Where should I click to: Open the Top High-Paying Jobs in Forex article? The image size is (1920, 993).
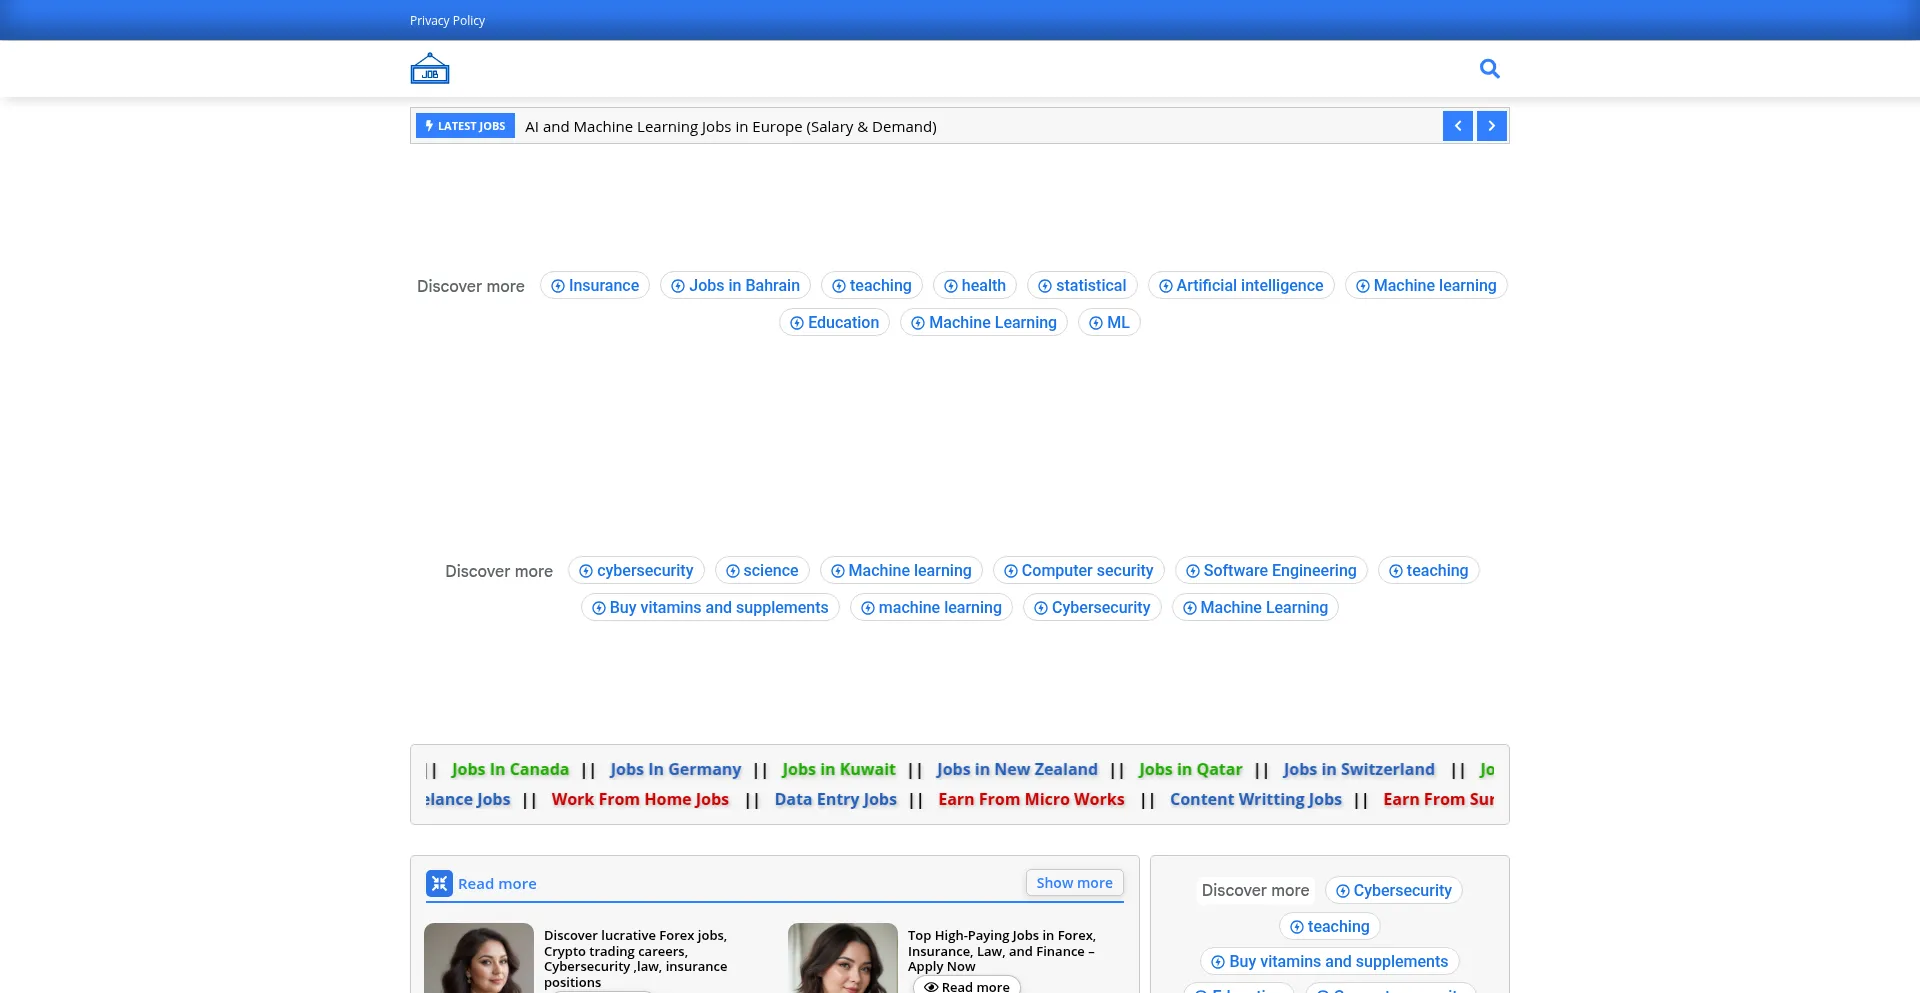1000,951
